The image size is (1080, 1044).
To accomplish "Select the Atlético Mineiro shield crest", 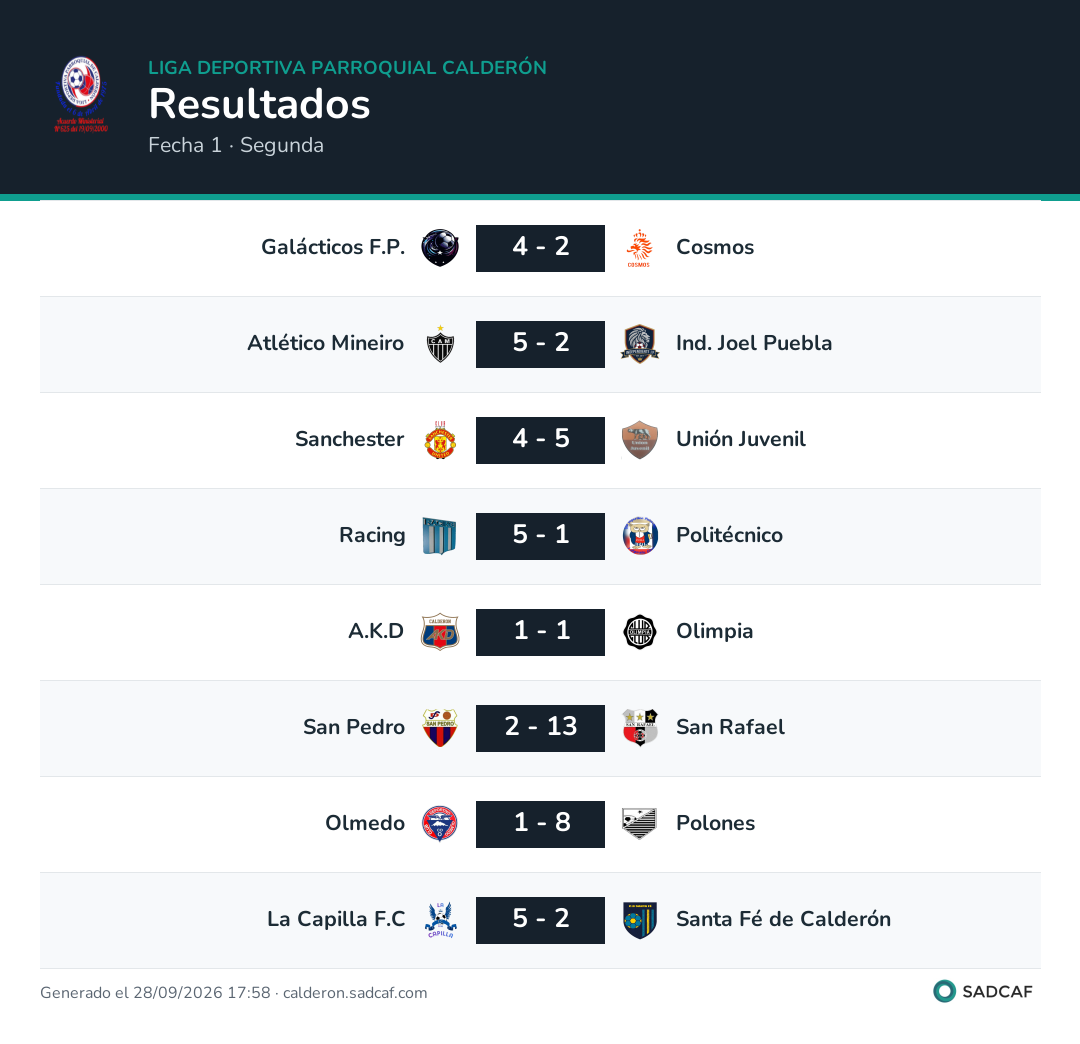I will click(x=440, y=344).
